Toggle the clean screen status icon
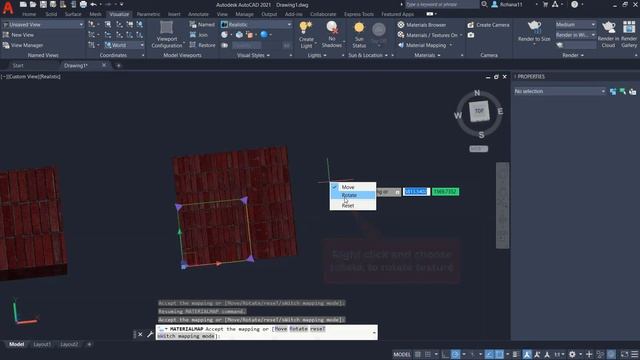Viewport: 640px width, 360px height. click(624, 354)
